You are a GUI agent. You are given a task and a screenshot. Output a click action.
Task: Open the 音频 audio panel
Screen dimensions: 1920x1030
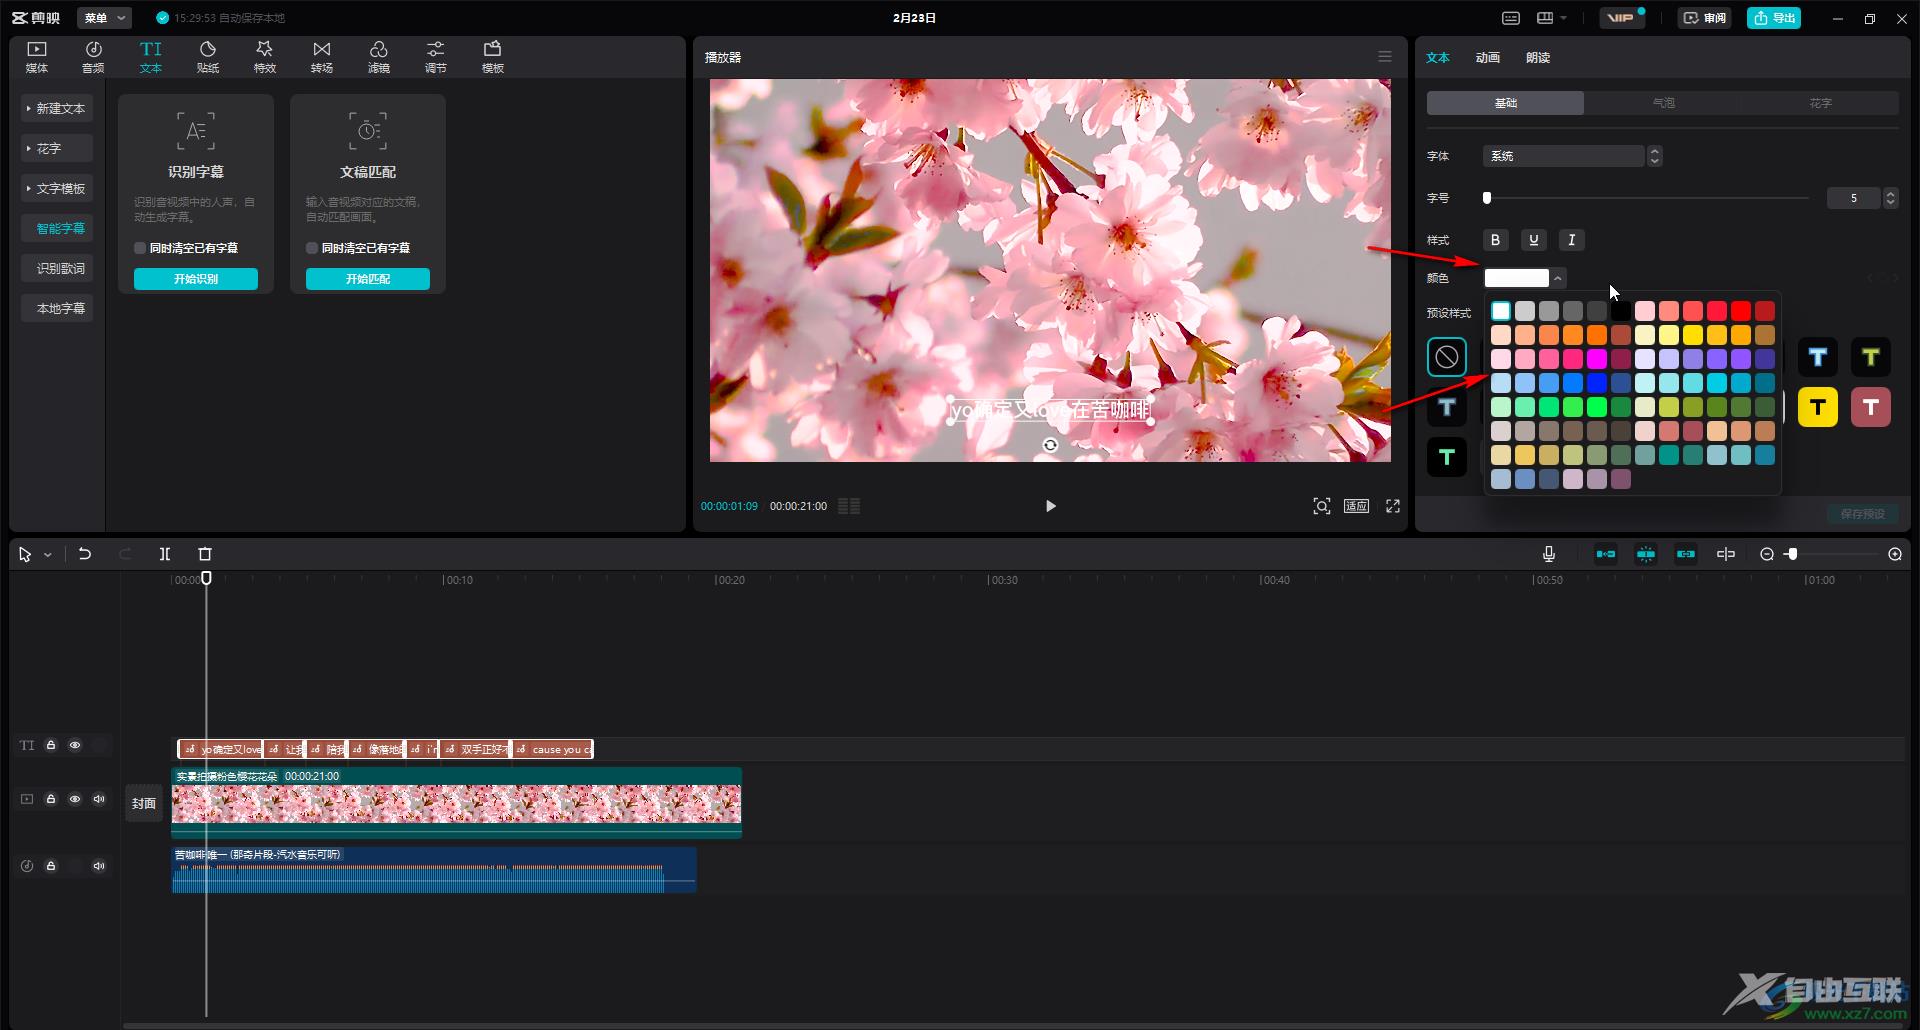coord(93,57)
